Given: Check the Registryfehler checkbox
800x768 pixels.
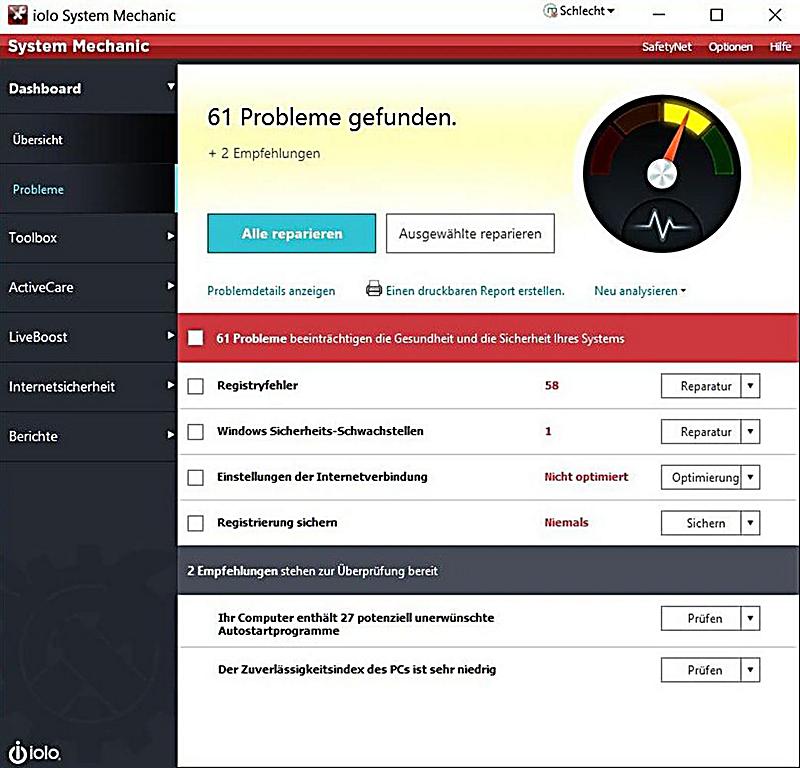Looking at the screenshot, I should [195, 386].
